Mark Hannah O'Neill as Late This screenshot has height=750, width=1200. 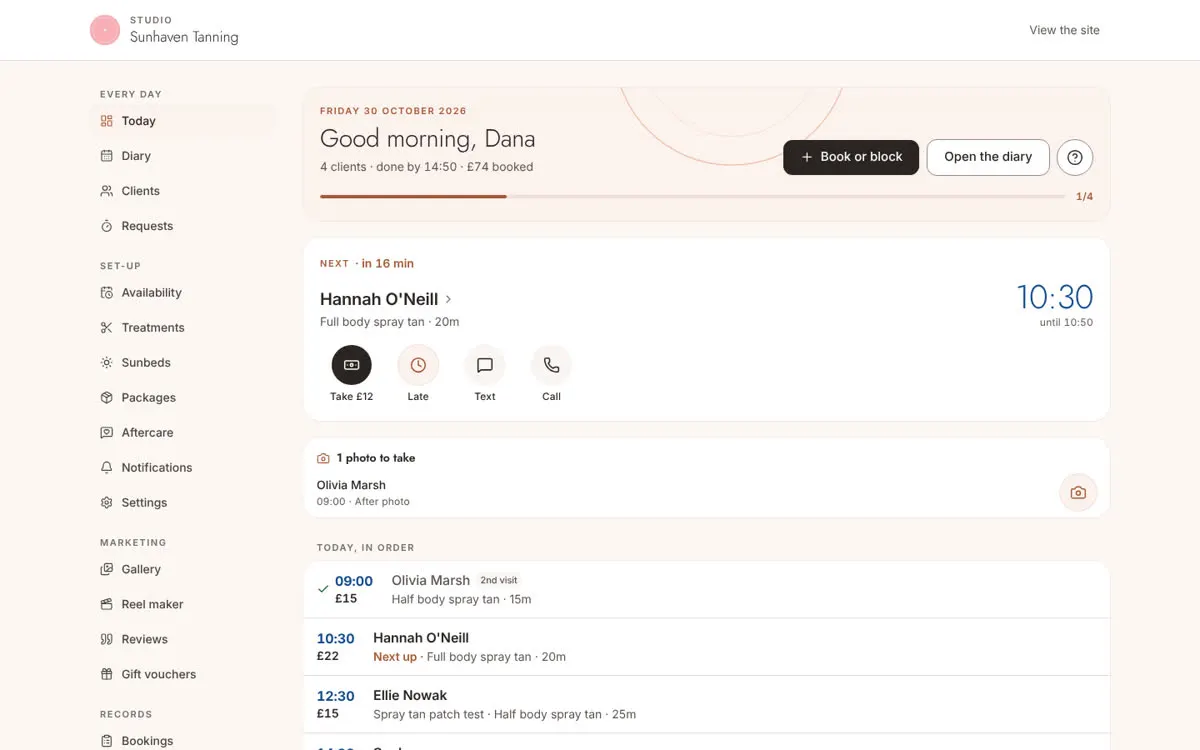click(418, 365)
